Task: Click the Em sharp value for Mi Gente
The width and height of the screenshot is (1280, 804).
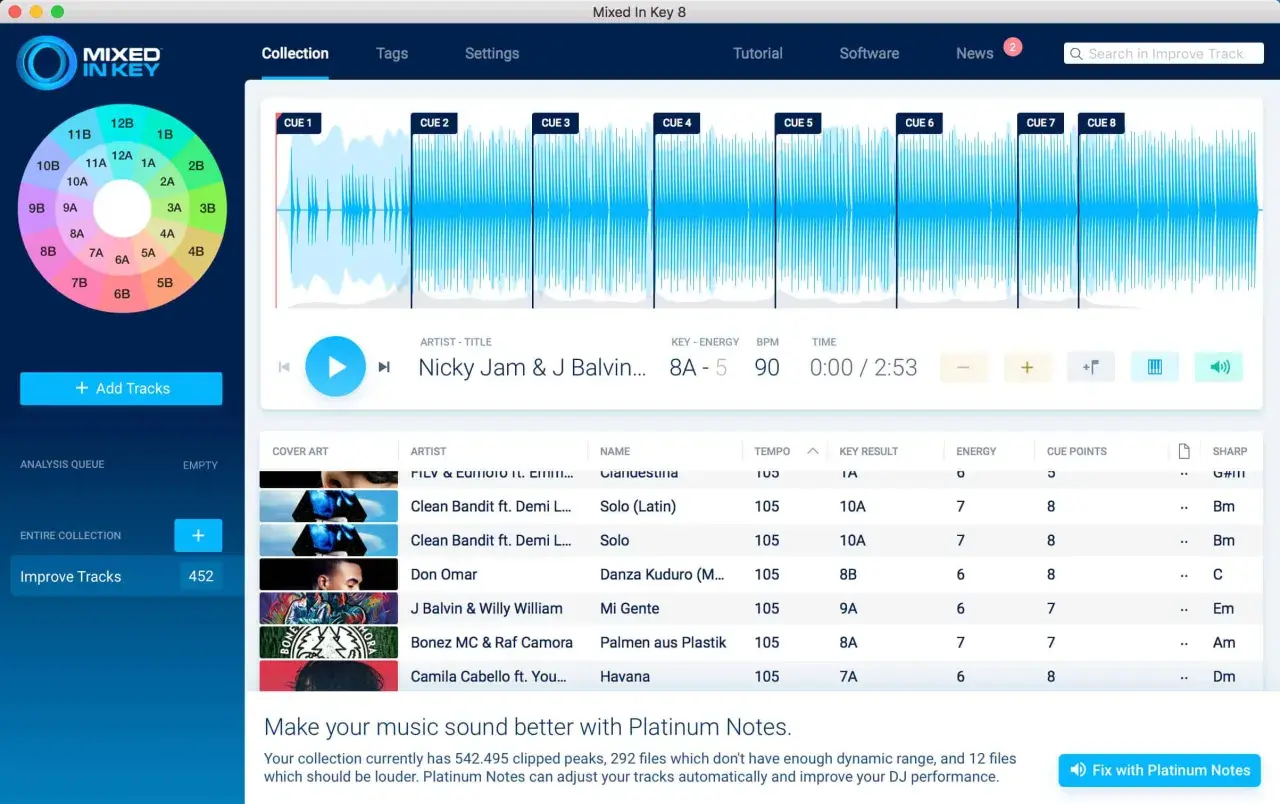Action: (1224, 608)
